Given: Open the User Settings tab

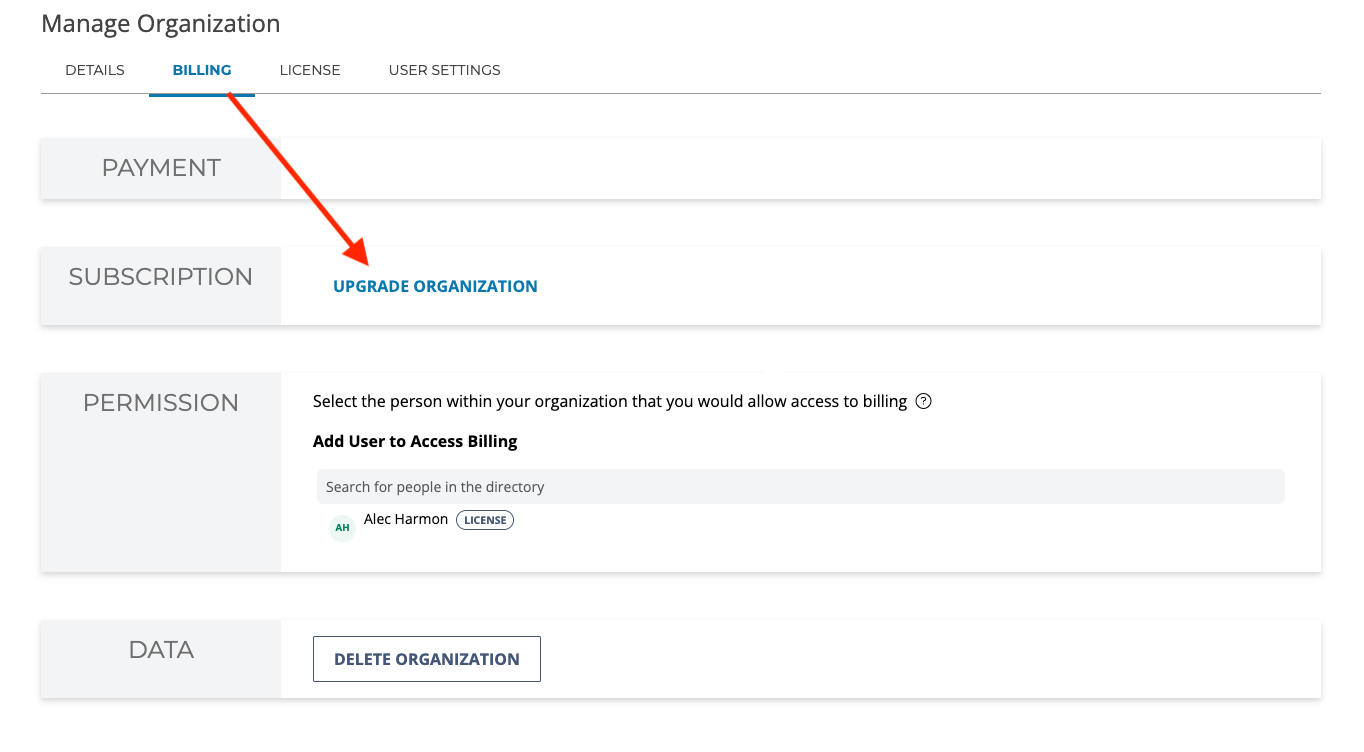Looking at the screenshot, I should click(445, 70).
